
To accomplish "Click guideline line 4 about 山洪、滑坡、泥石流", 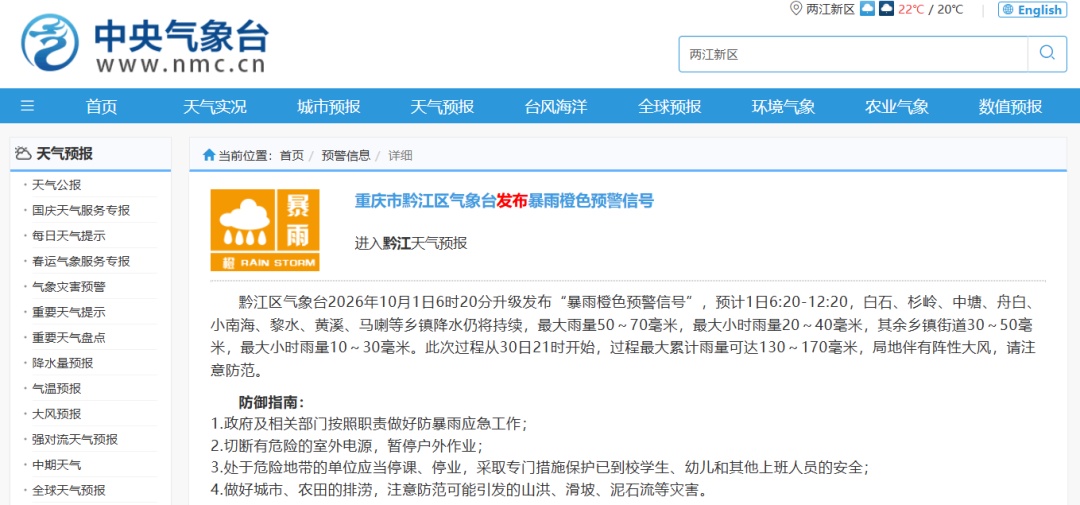I will coord(459,490).
